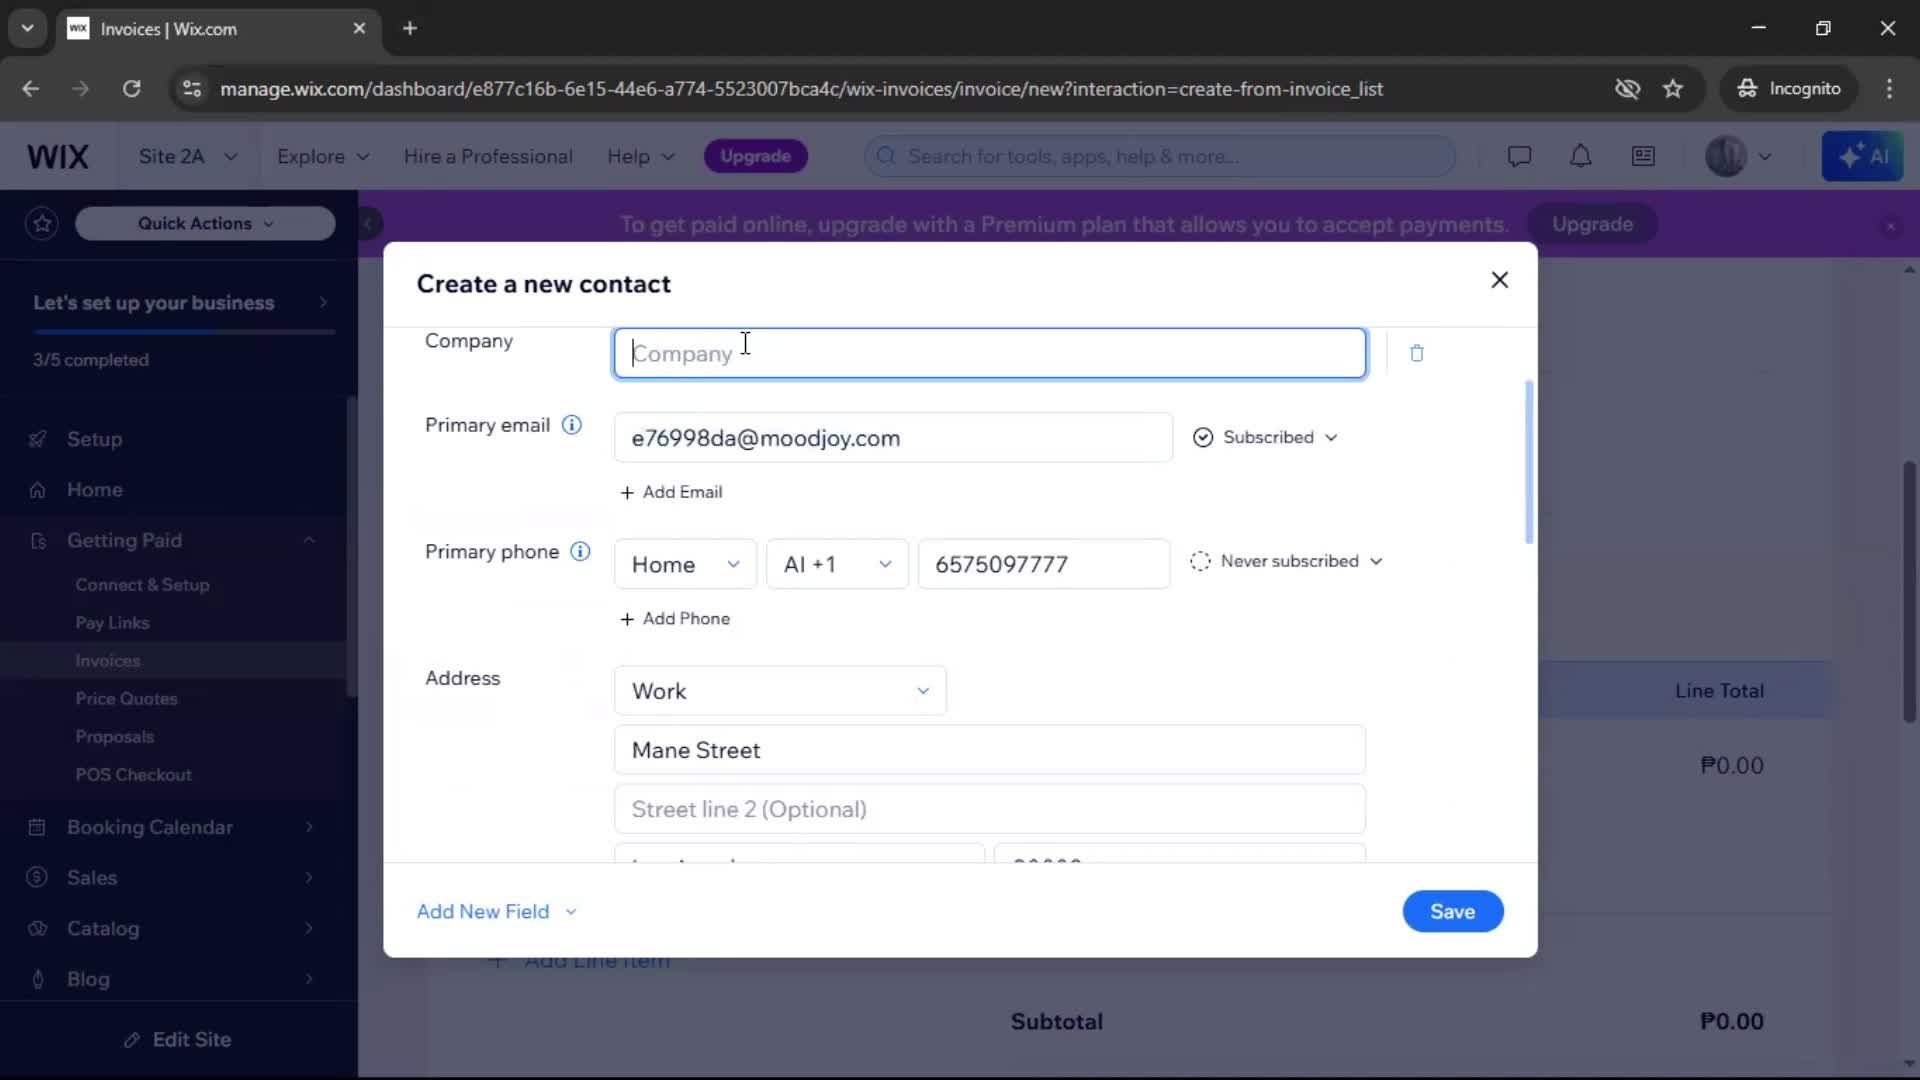Screen dimensions: 1920x1080
Task: View site information icon in address bar
Action: 191,89
